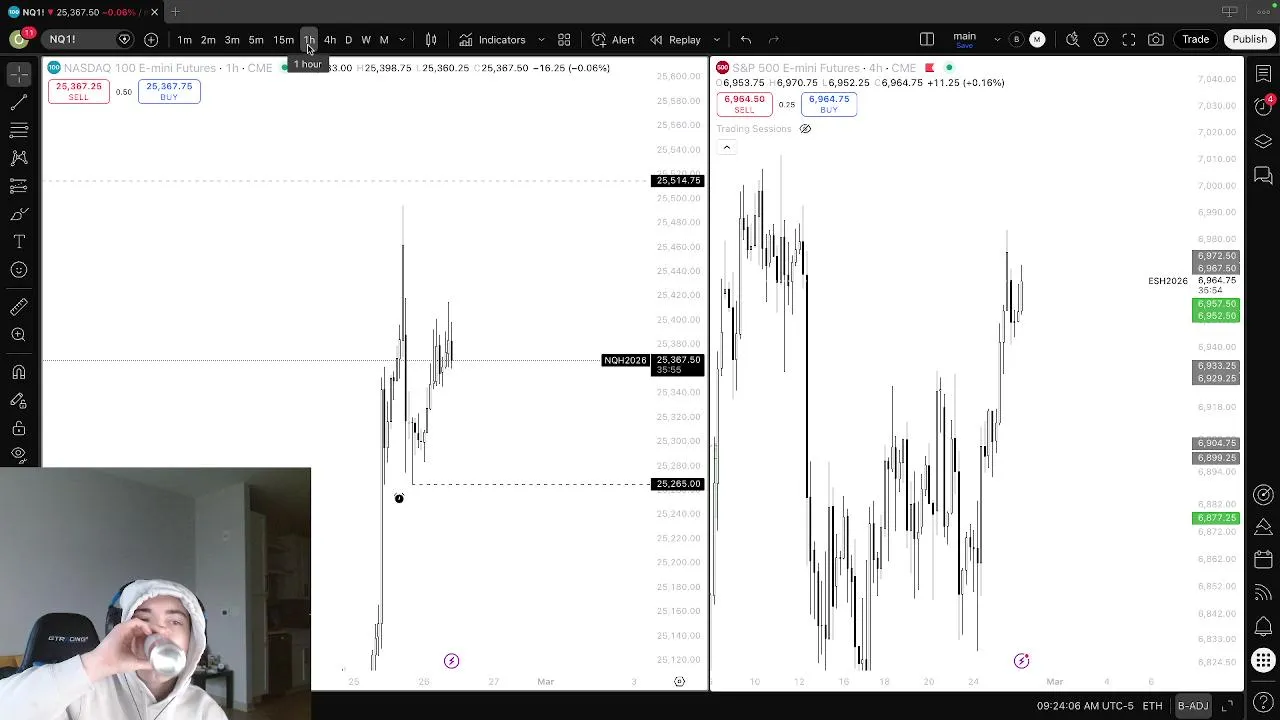1280x720 pixels.
Task: Toggle magnet mode for drawings
Action: [18, 372]
